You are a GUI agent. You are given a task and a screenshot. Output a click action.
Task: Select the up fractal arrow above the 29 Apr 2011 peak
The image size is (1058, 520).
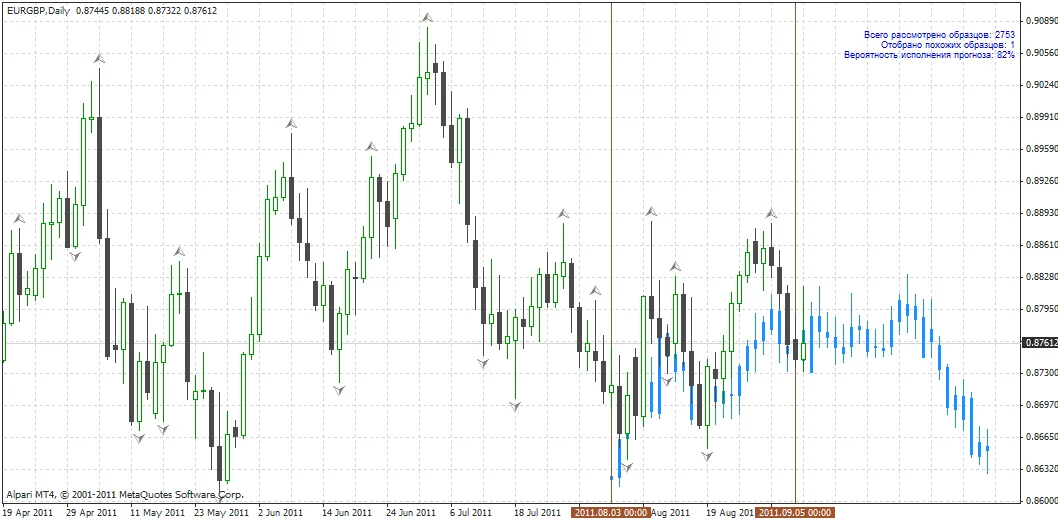click(x=99, y=59)
